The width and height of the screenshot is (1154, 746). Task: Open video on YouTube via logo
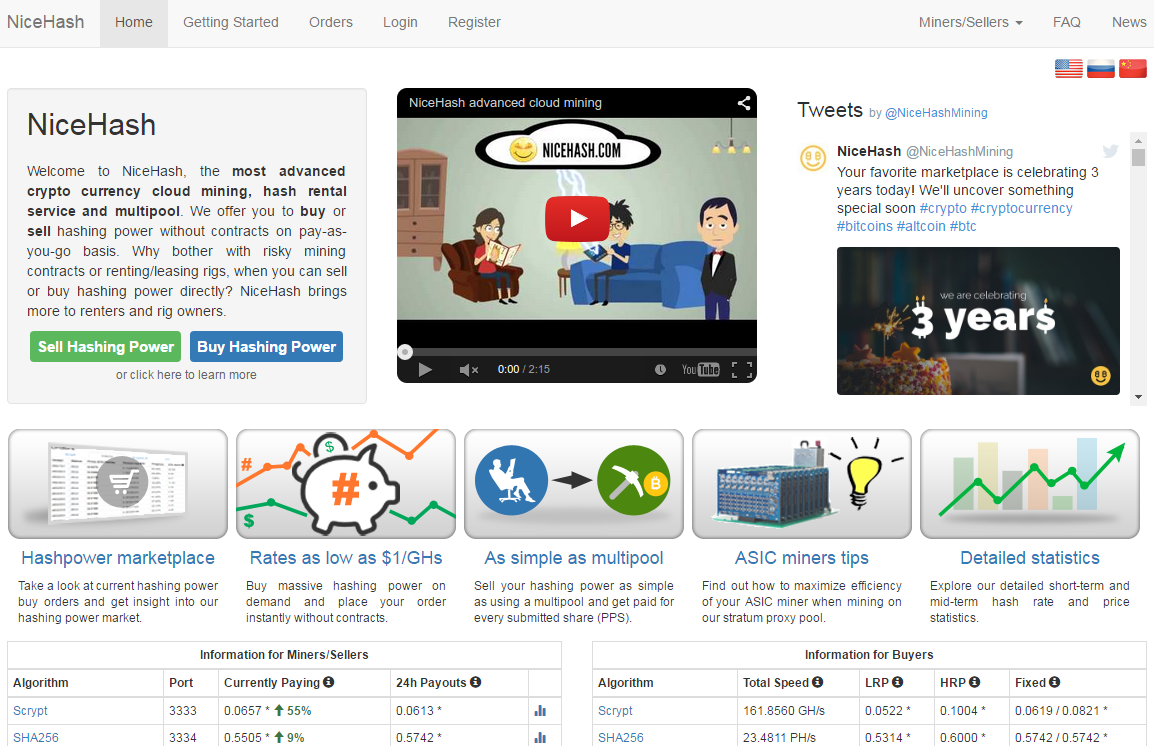tap(700, 369)
